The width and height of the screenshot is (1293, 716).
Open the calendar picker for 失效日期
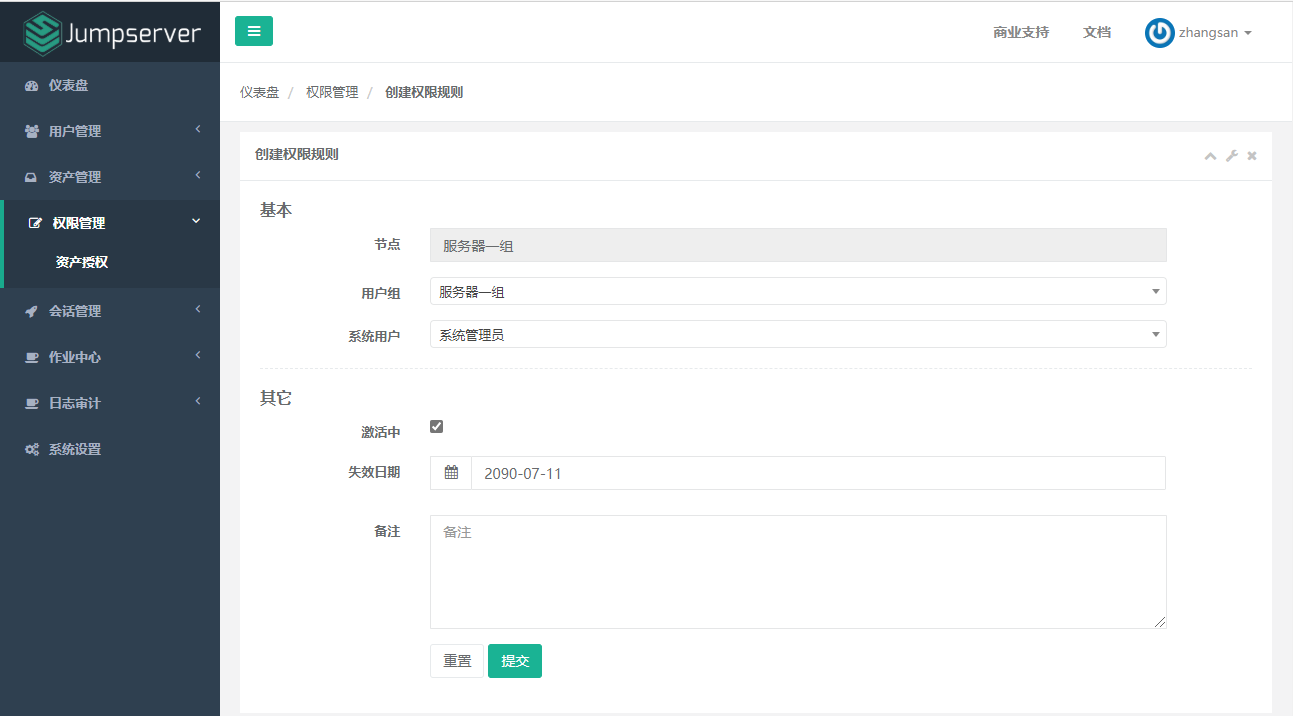[x=450, y=472]
